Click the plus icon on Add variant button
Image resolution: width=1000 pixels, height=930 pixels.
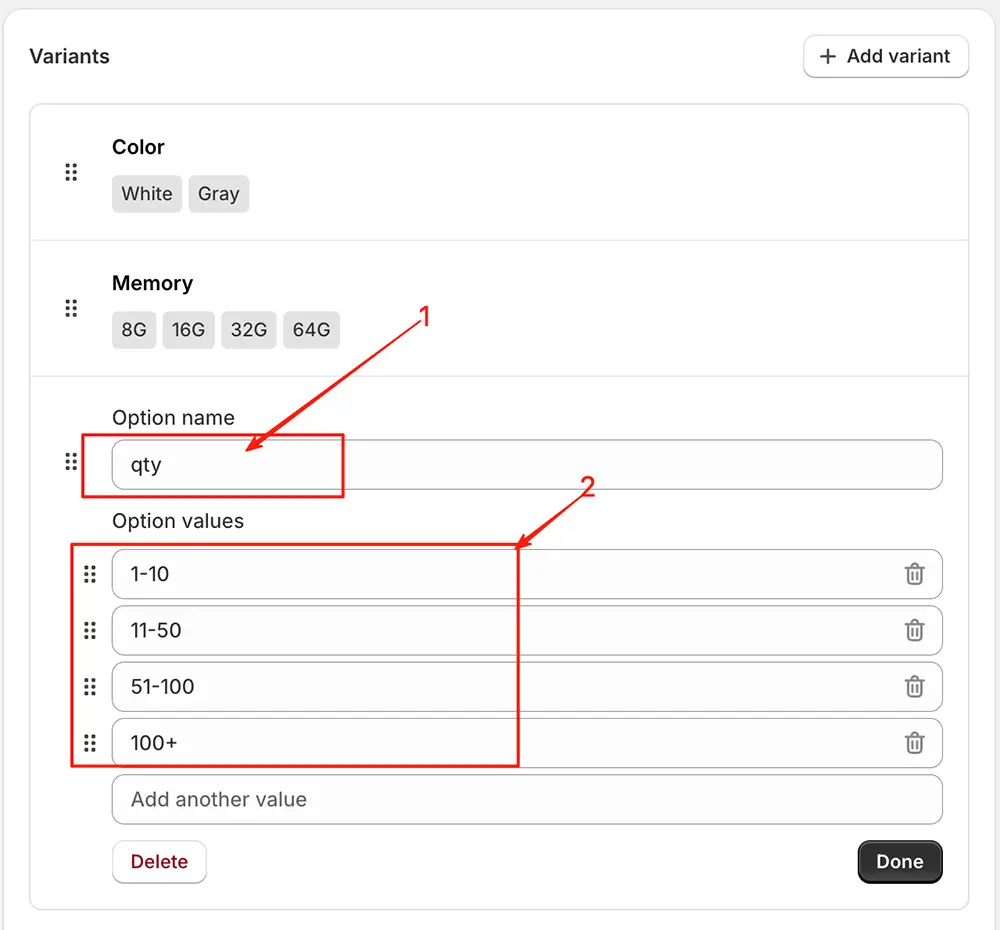(x=829, y=56)
